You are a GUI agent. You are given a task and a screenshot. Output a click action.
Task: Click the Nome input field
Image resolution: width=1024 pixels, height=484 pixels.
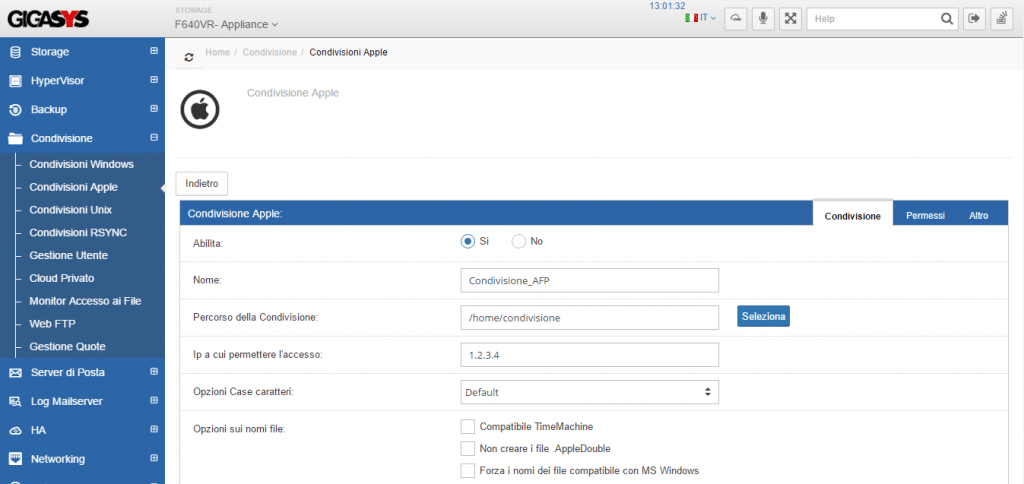coord(590,280)
